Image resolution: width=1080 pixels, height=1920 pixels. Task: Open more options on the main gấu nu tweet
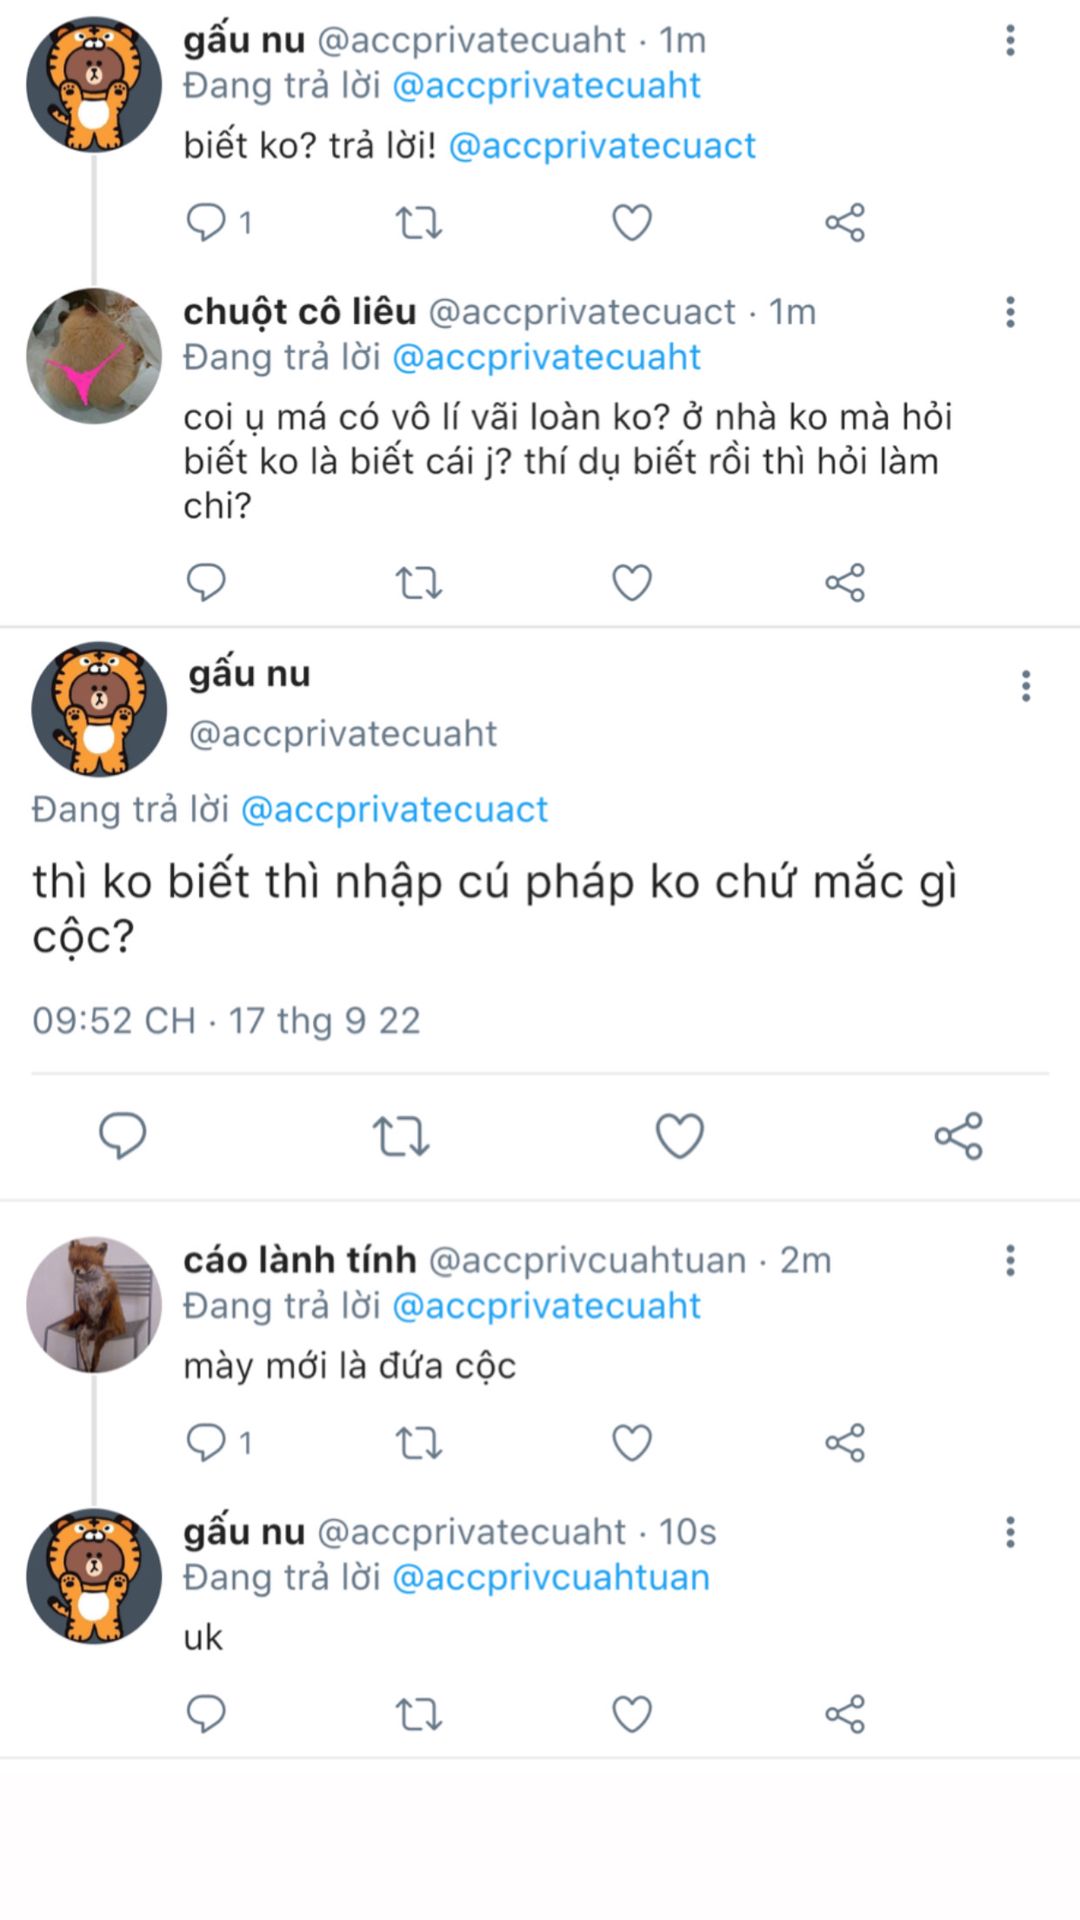1025,686
